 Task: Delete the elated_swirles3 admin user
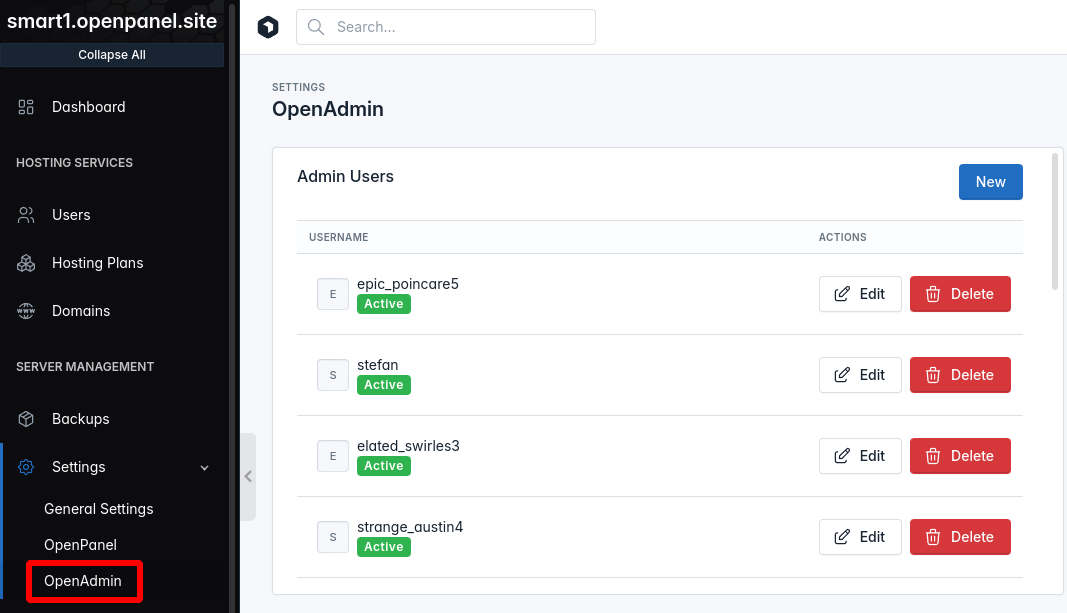point(959,456)
